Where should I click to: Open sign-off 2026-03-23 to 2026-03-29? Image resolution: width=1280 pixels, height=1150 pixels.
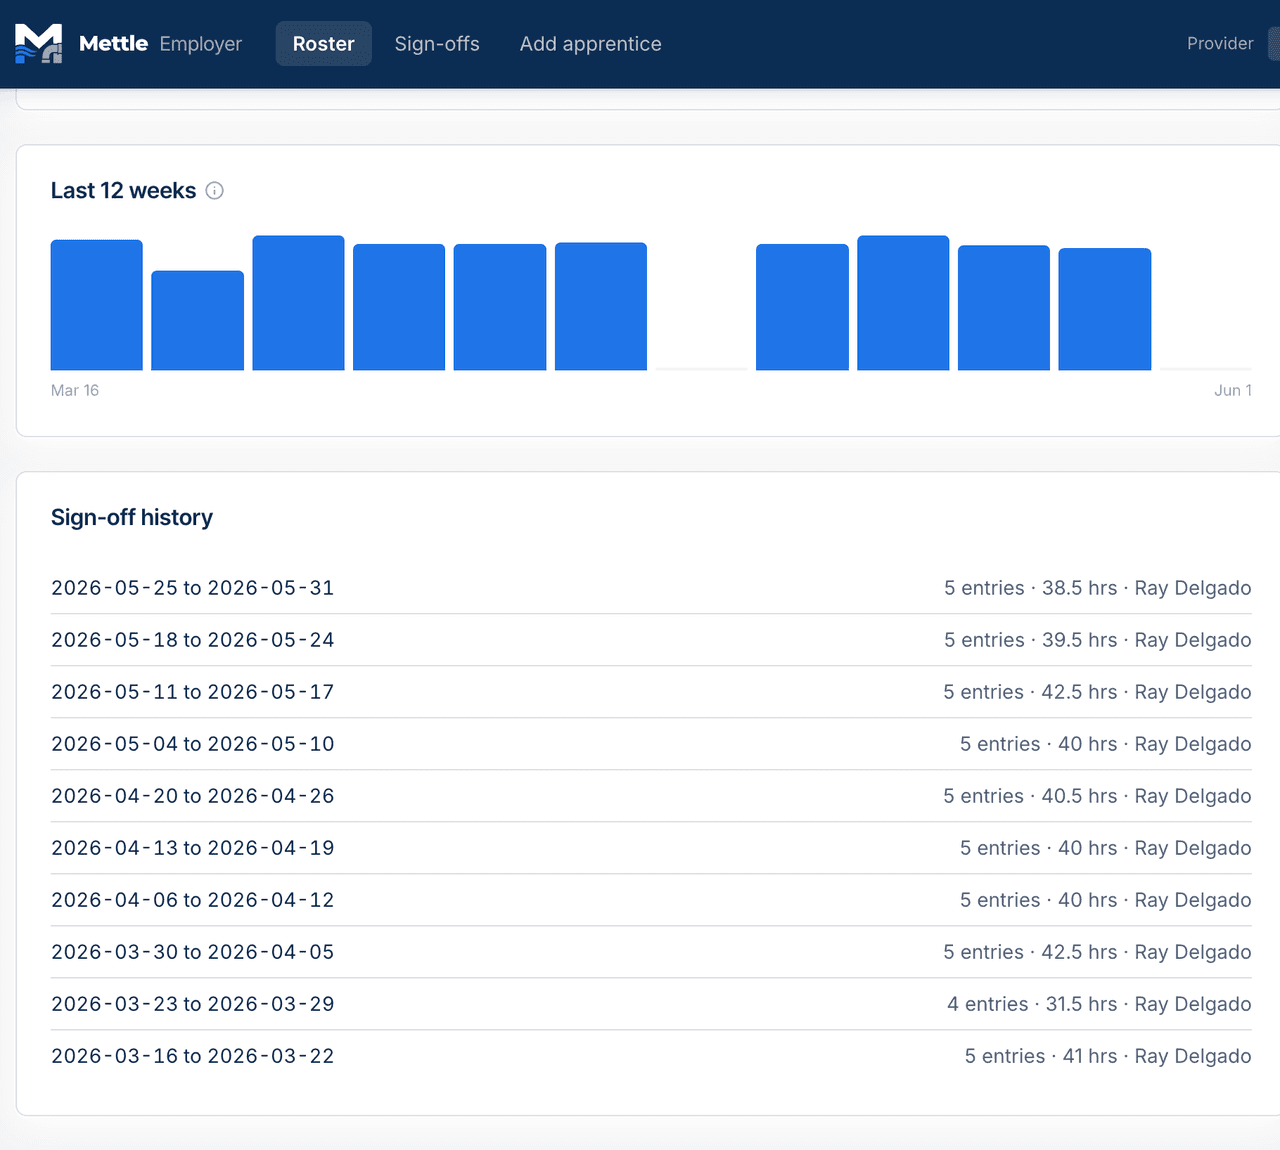[651, 1004]
